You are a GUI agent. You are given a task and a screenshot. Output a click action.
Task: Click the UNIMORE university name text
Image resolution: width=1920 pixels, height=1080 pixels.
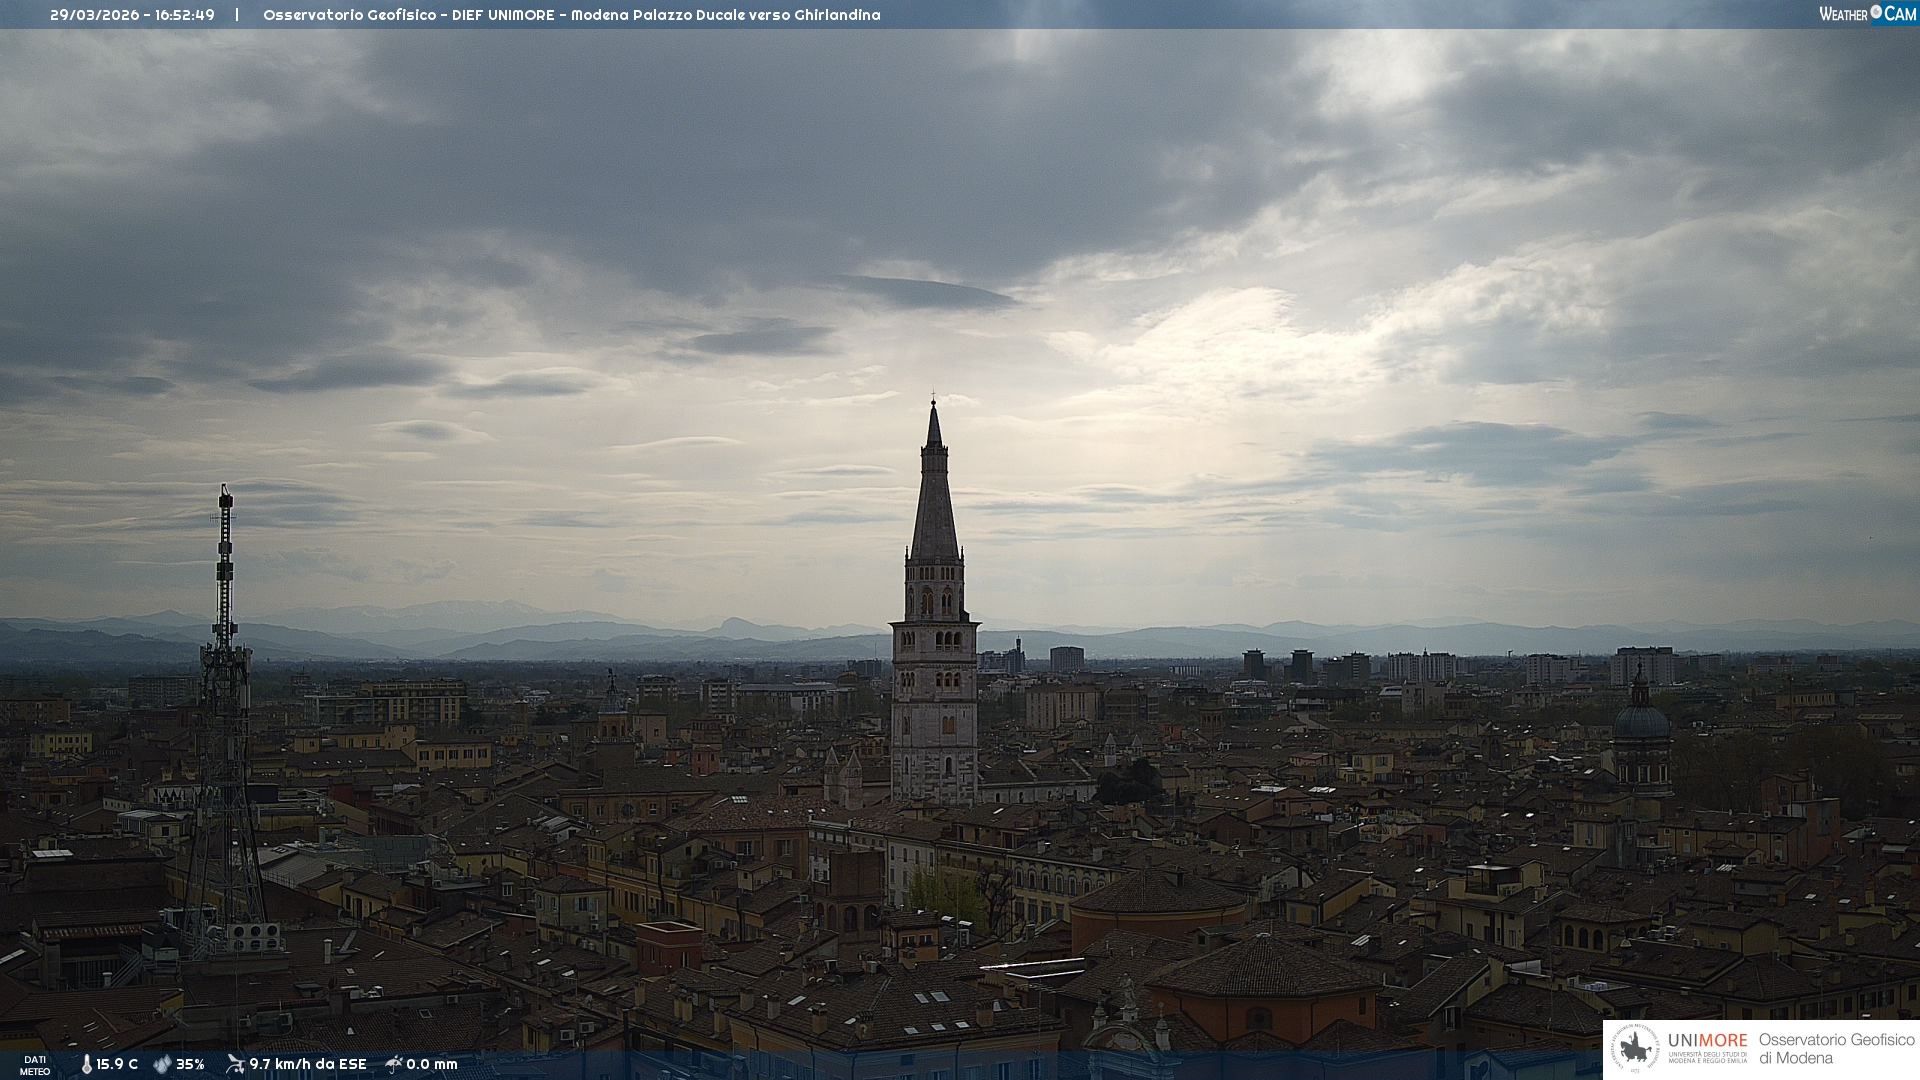[1707, 1041]
